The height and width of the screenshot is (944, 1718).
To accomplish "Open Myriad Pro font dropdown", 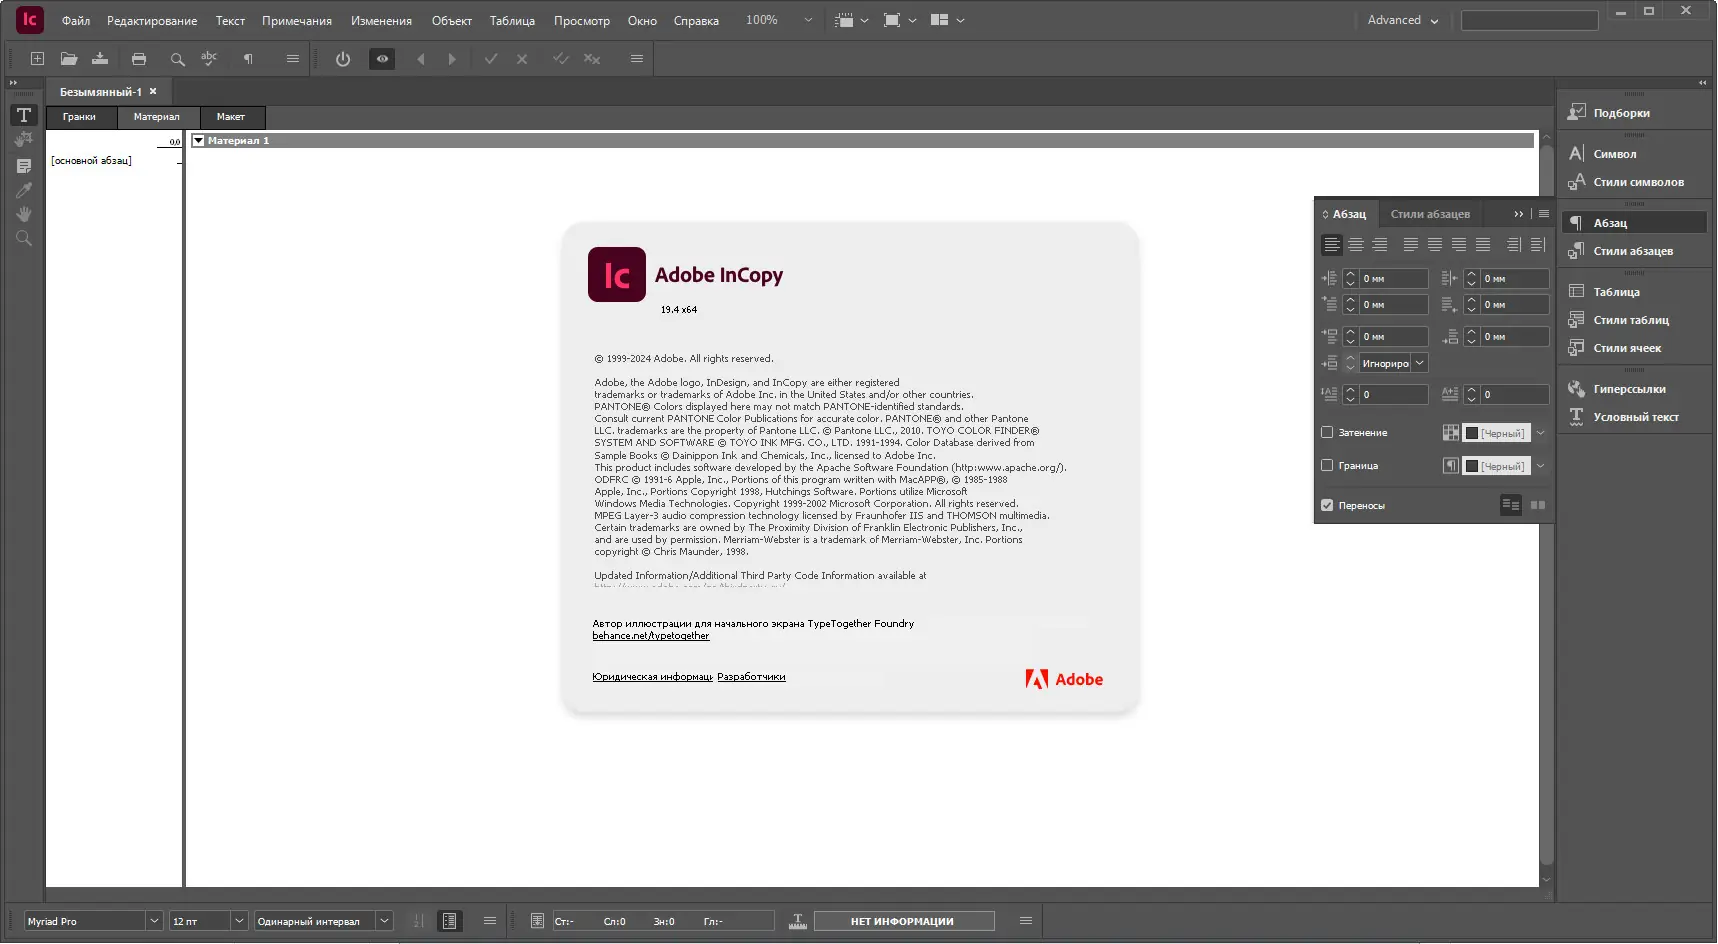I will coord(154,921).
